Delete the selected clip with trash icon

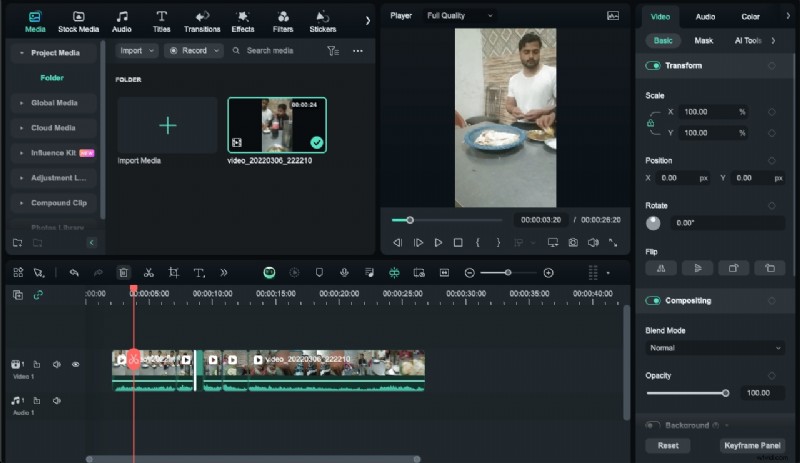coord(123,273)
